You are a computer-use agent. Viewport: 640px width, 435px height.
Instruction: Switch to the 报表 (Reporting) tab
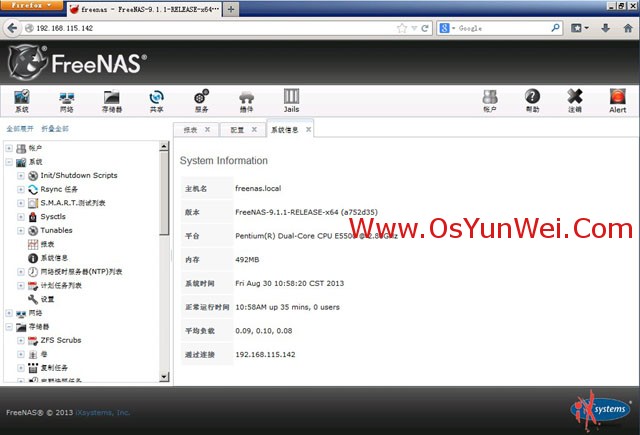[x=191, y=130]
